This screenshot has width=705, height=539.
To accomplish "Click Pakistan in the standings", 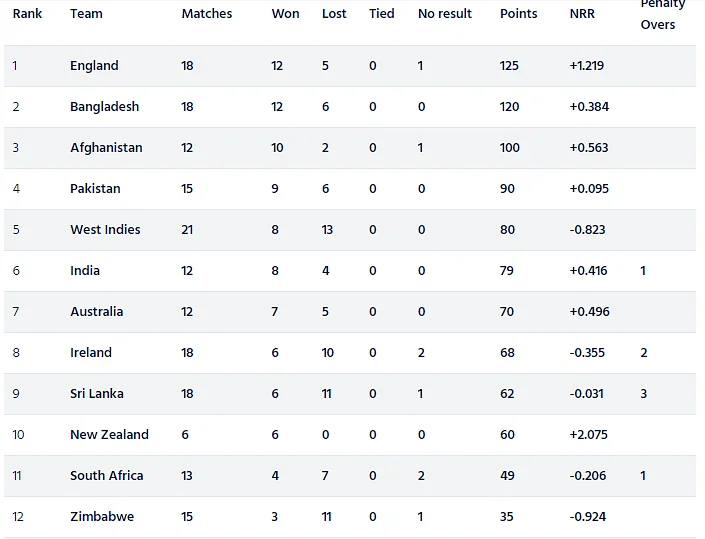I will tap(95, 189).
